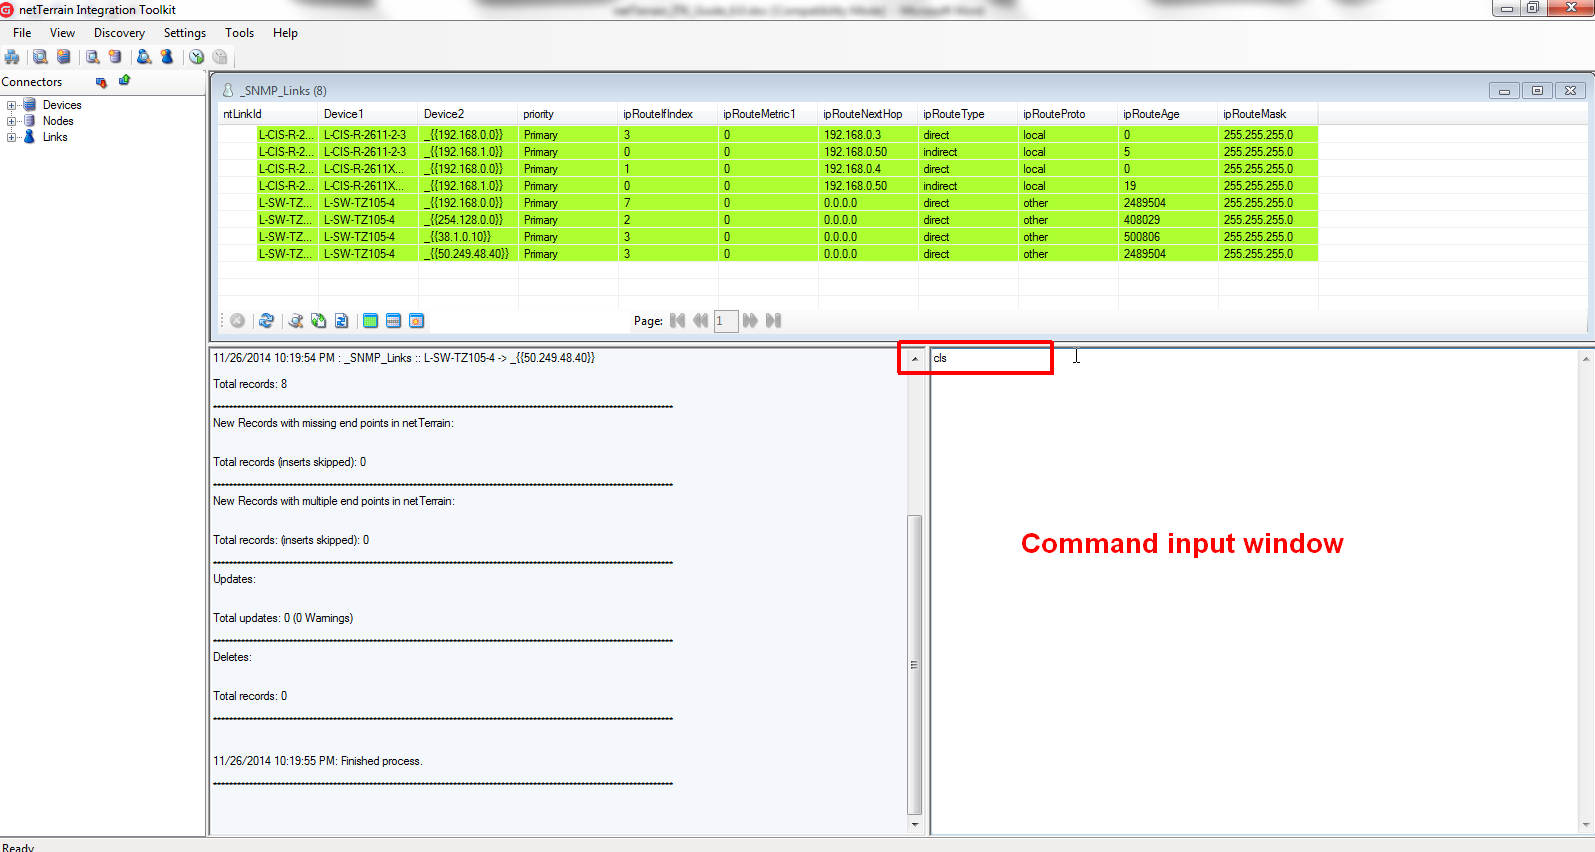Click the import arrow icon beside Connectors
This screenshot has width=1595, height=852.
tap(101, 82)
